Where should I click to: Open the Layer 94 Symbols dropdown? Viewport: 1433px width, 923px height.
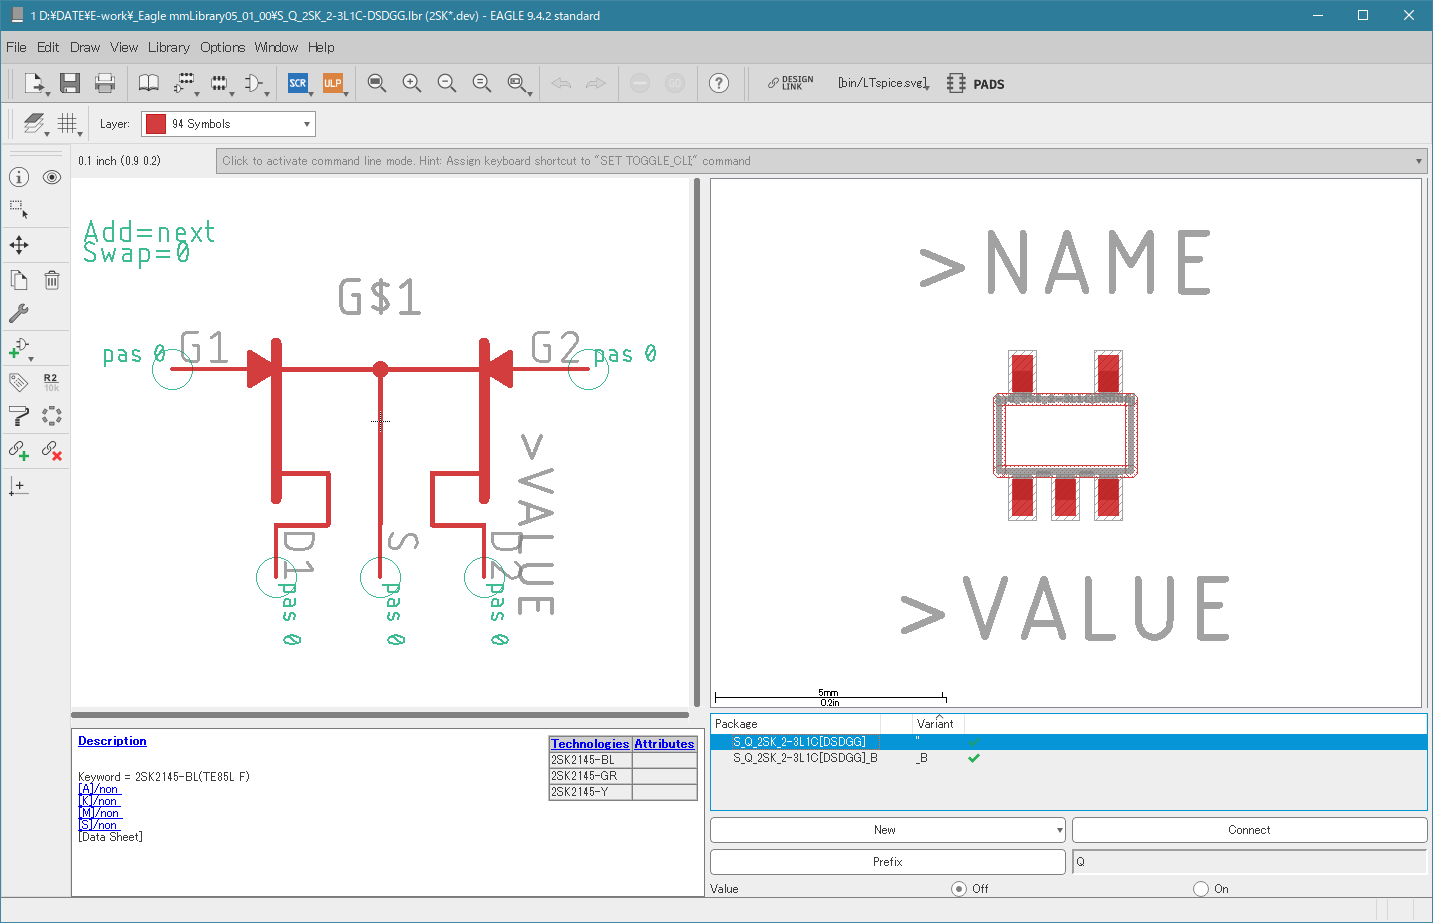[228, 124]
